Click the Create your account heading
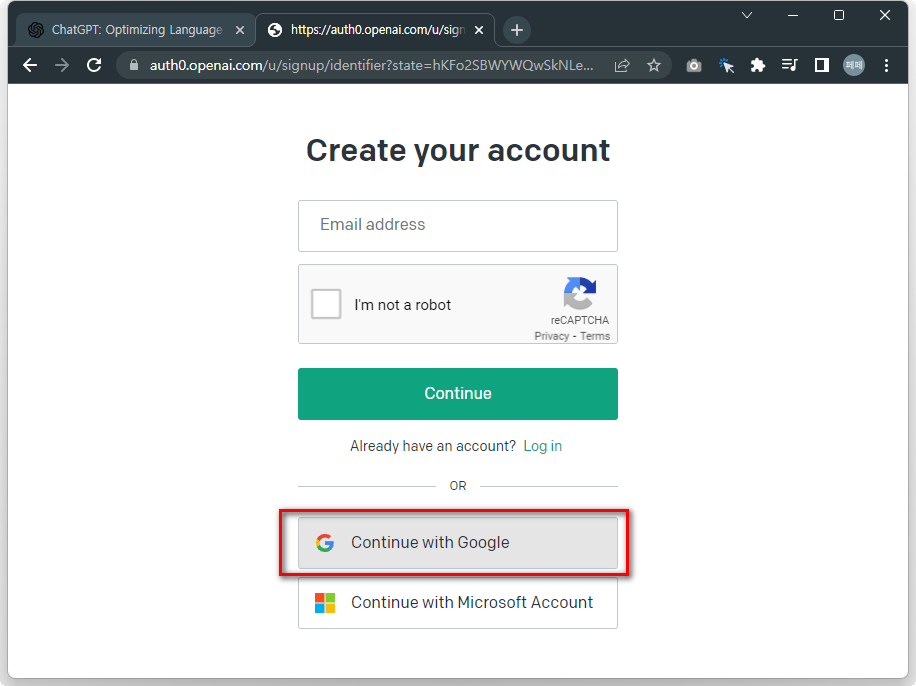Viewport: 916px width, 686px height. click(x=457, y=151)
